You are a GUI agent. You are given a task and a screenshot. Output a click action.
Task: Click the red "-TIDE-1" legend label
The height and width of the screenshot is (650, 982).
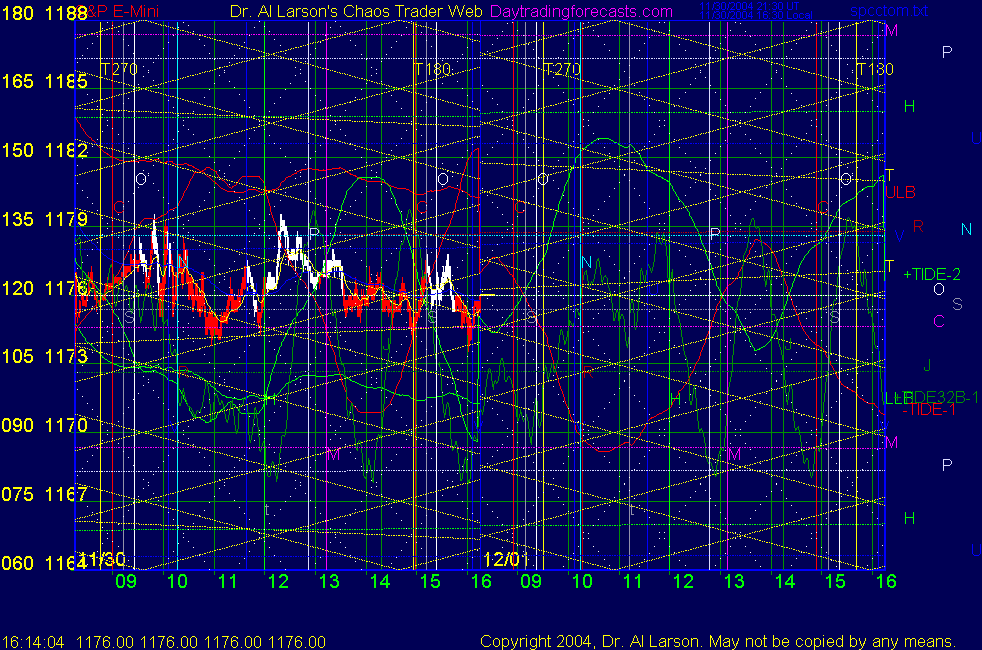click(929, 410)
